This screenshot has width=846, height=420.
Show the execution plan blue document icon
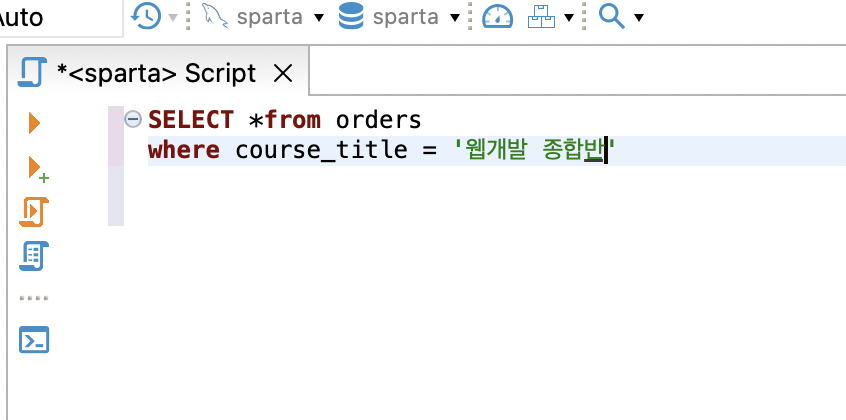coord(34,256)
